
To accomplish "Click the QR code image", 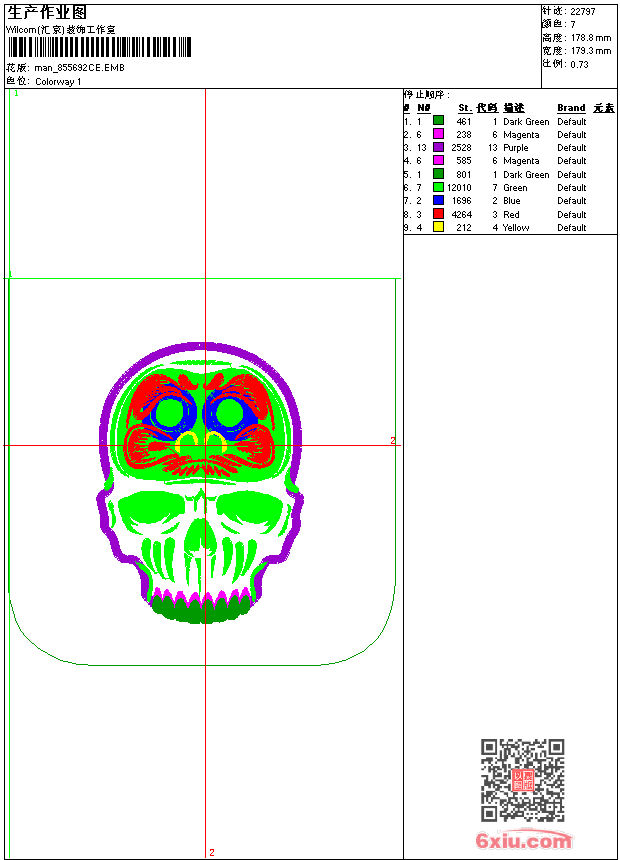I will (x=522, y=780).
